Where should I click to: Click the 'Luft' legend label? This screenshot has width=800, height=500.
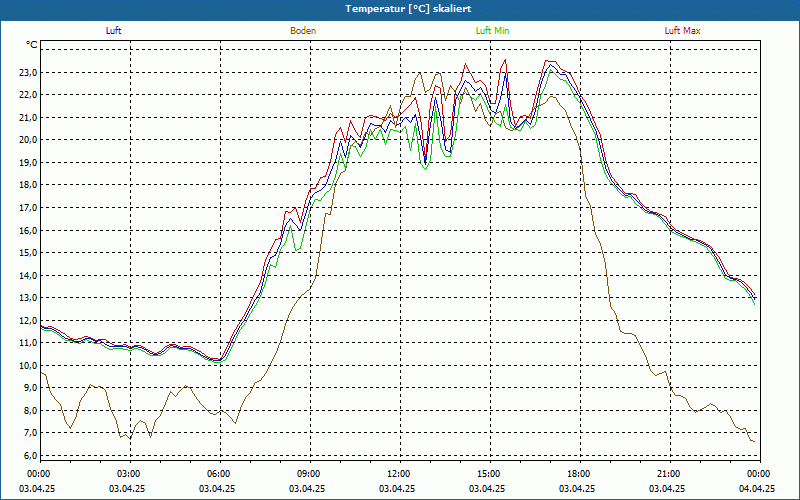point(113,31)
